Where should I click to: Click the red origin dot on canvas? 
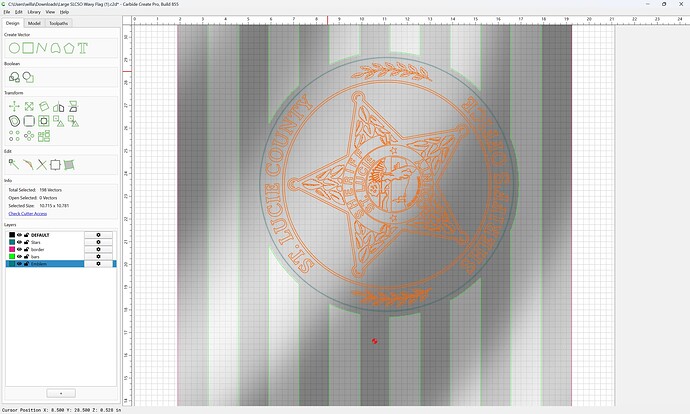374,341
